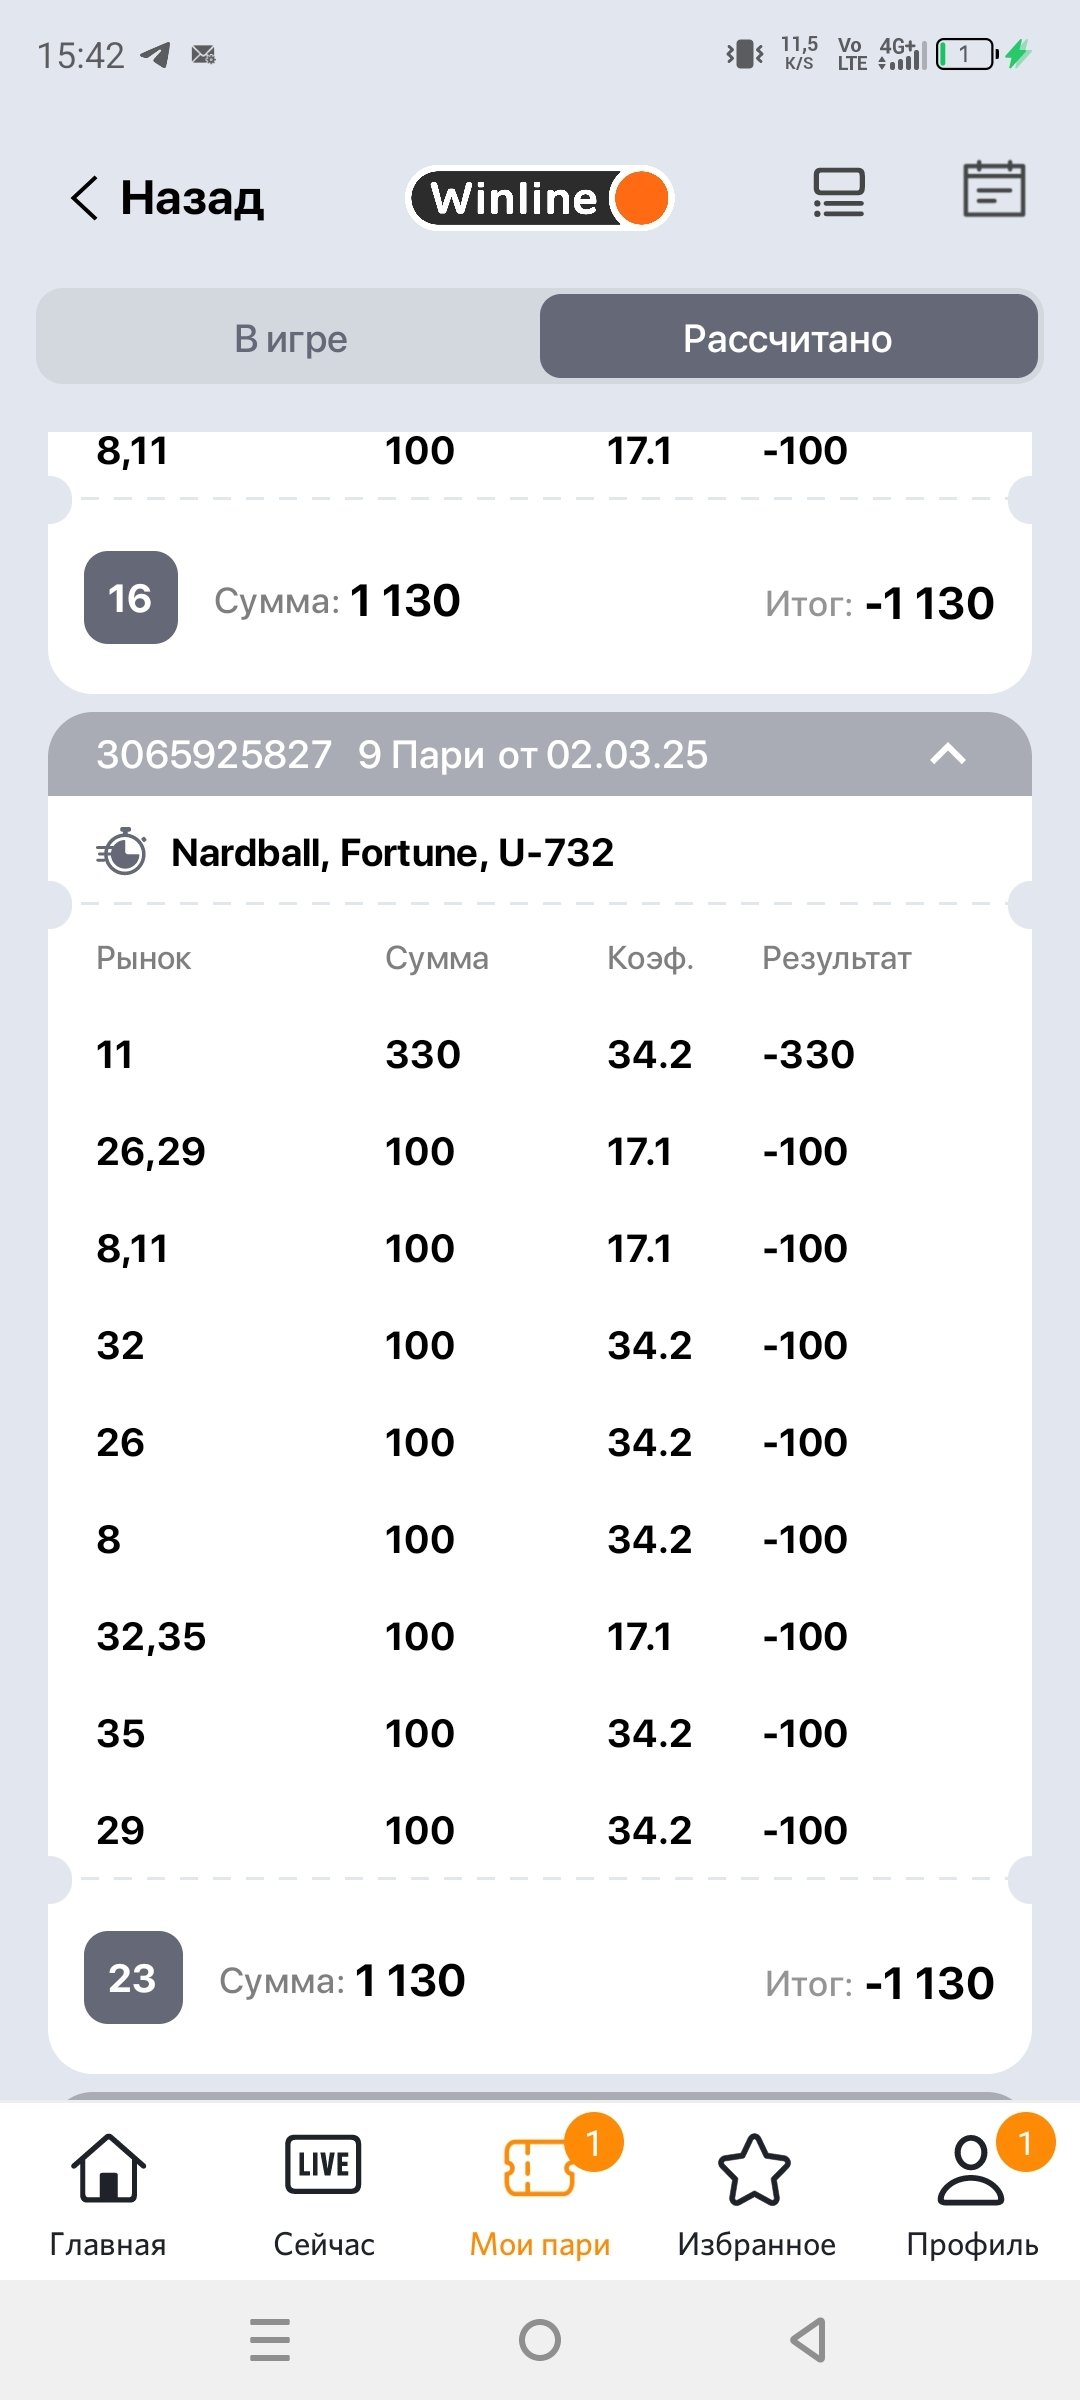Open the list view icon in header
Screen dimensions: 1080x2400
(x=838, y=193)
